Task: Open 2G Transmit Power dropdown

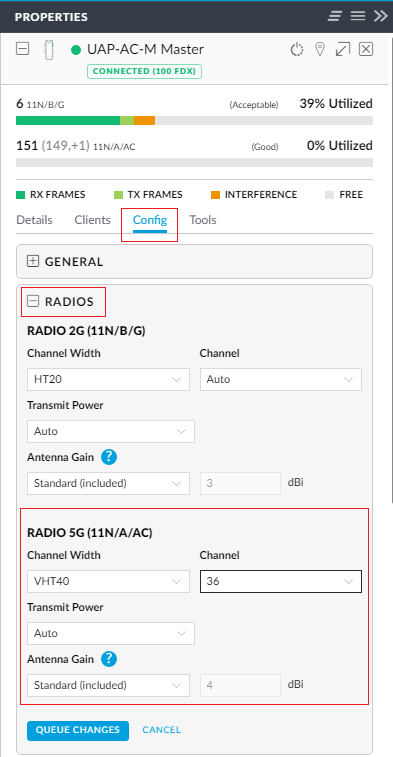Action: 111,432
